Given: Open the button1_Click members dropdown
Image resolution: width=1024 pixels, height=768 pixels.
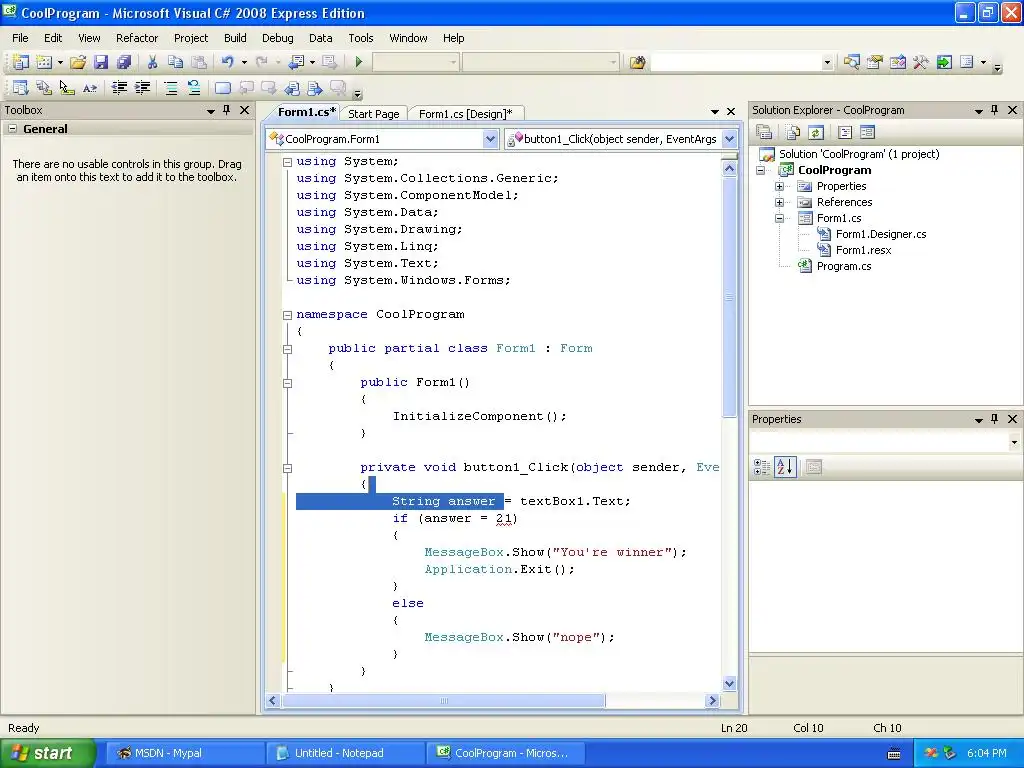Looking at the screenshot, I should click(x=730, y=138).
